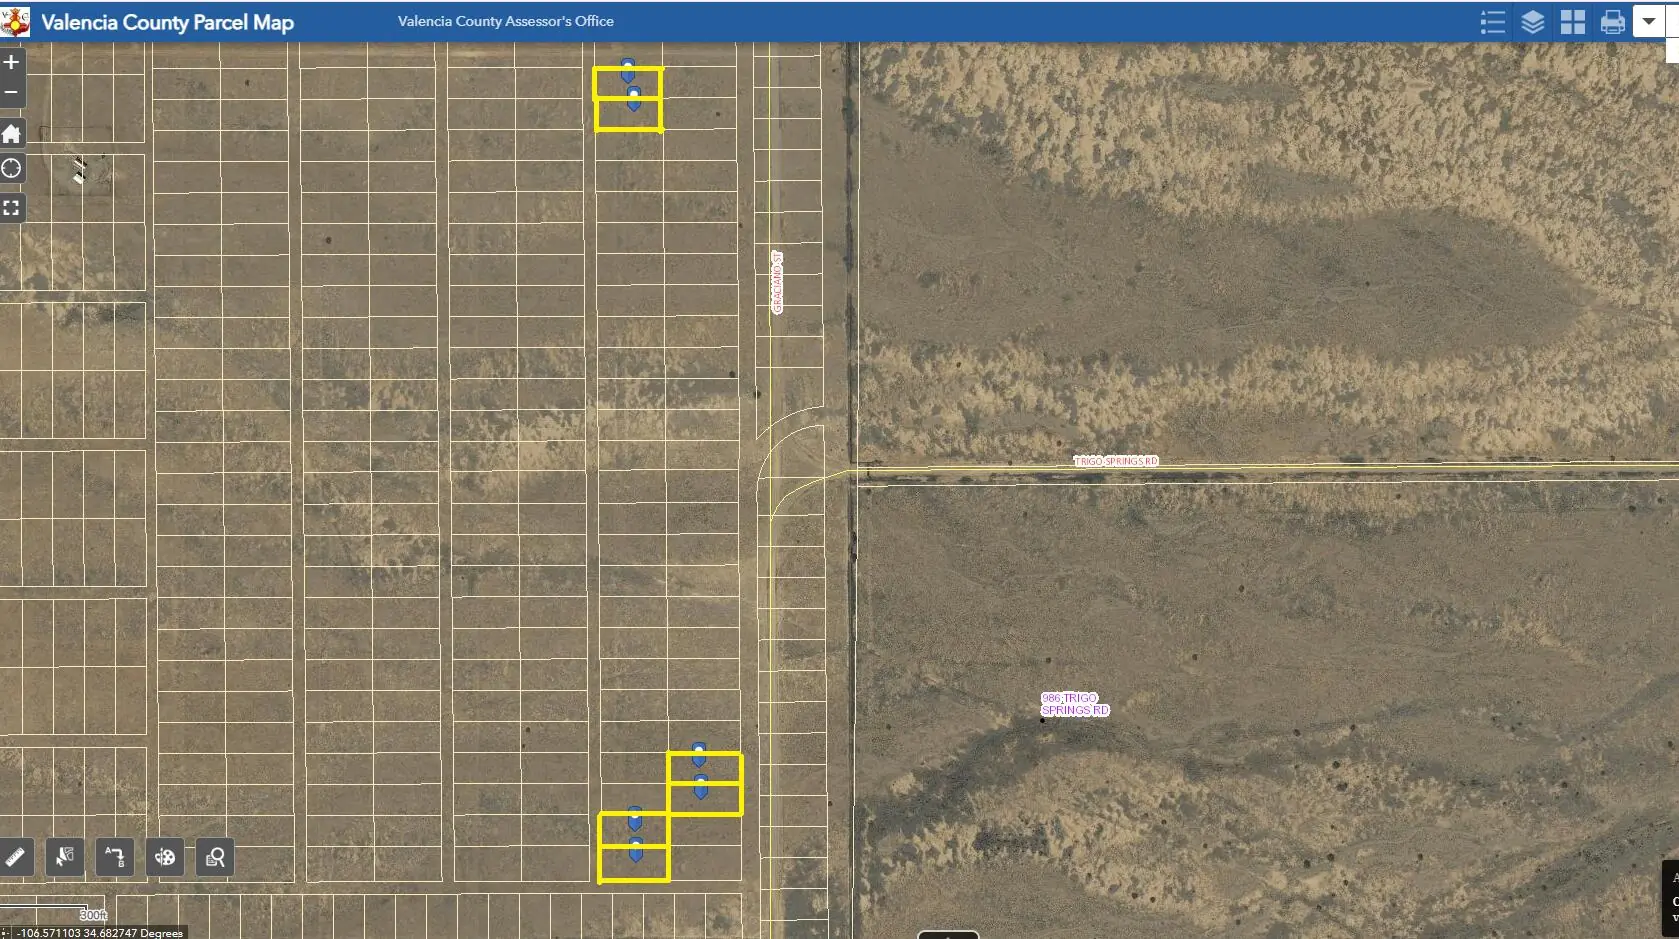This screenshot has width=1679, height=939.
Task: Open the Layers panel icon
Action: click(1531, 21)
